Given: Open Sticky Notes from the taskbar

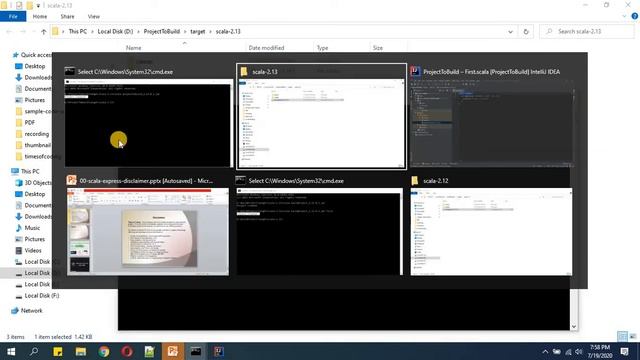Looking at the screenshot, I should tap(58, 351).
